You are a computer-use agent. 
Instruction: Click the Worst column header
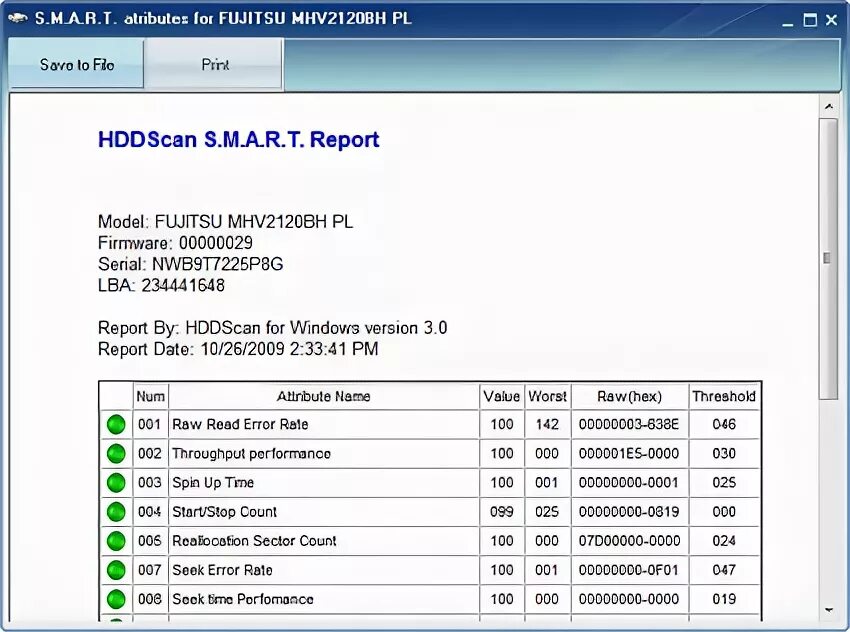coord(548,396)
